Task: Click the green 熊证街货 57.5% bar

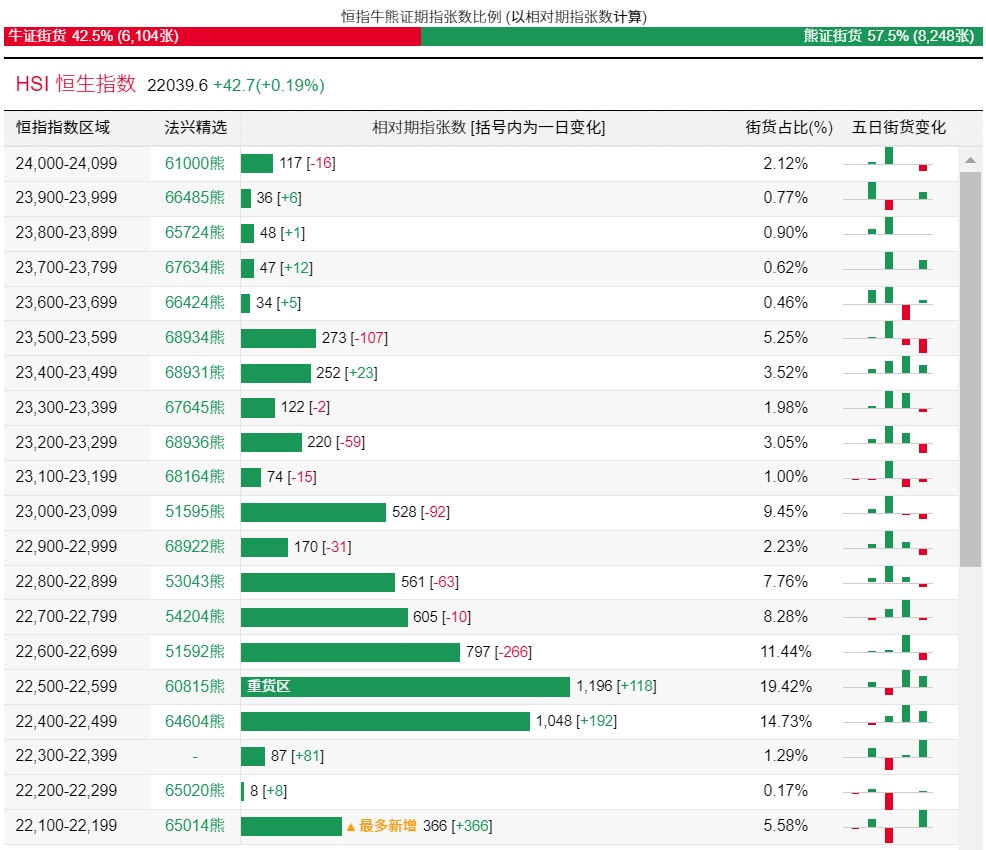Action: click(702, 36)
